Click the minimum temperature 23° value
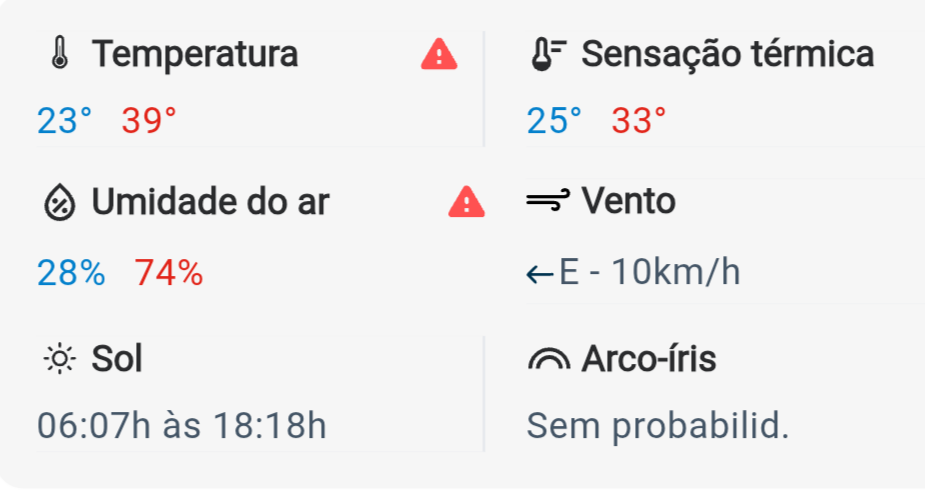Viewport: 925px width, 504px height. tap(64, 121)
